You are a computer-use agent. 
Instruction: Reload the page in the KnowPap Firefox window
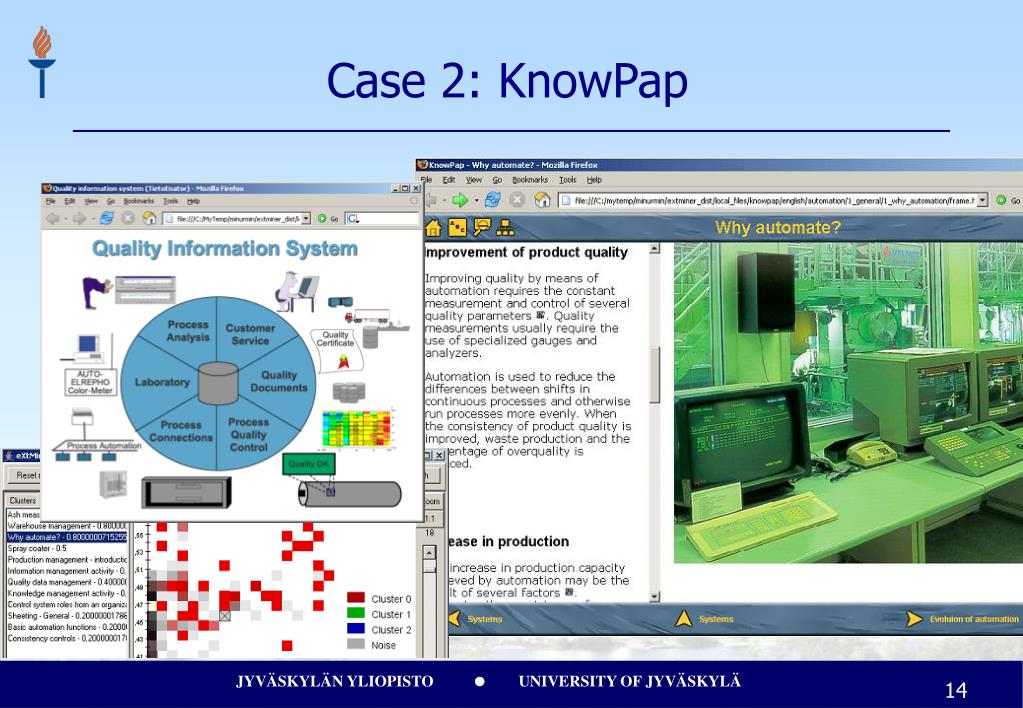coord(493,200)
